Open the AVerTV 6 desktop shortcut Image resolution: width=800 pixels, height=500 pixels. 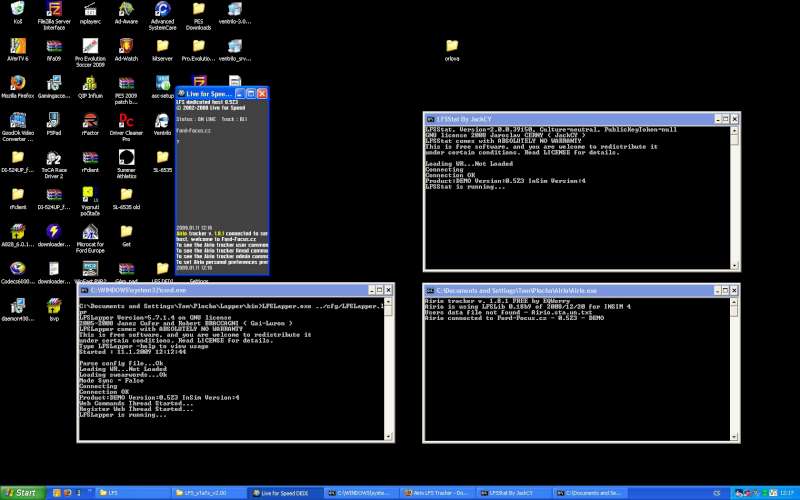[17, 46]
